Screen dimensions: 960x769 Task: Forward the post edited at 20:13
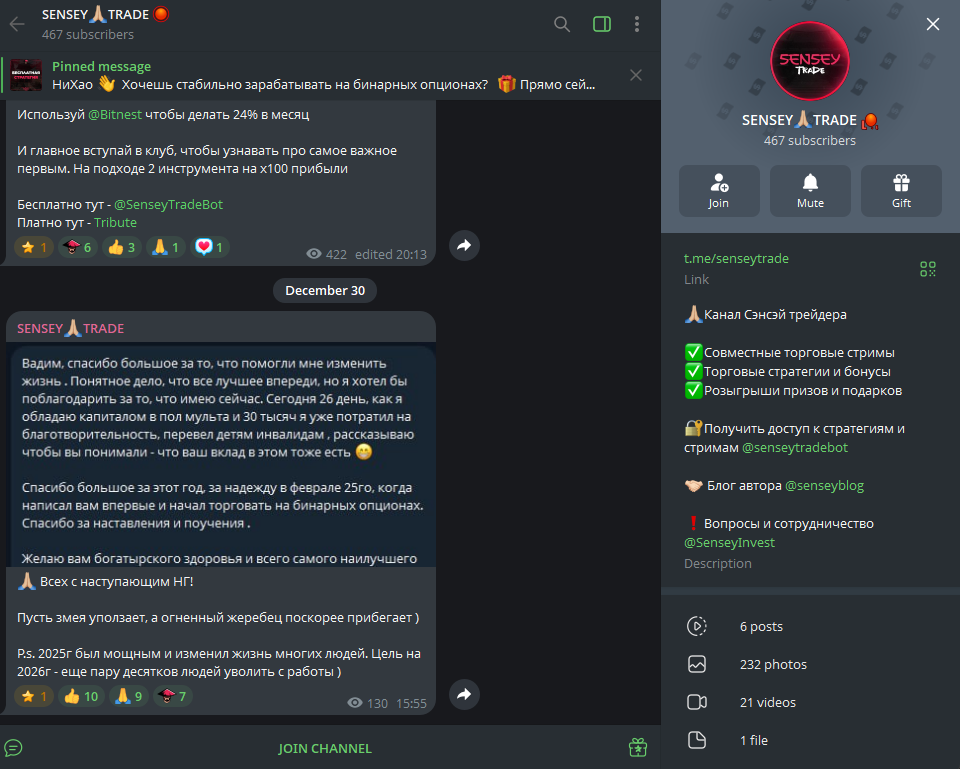(x=464, y=246)
